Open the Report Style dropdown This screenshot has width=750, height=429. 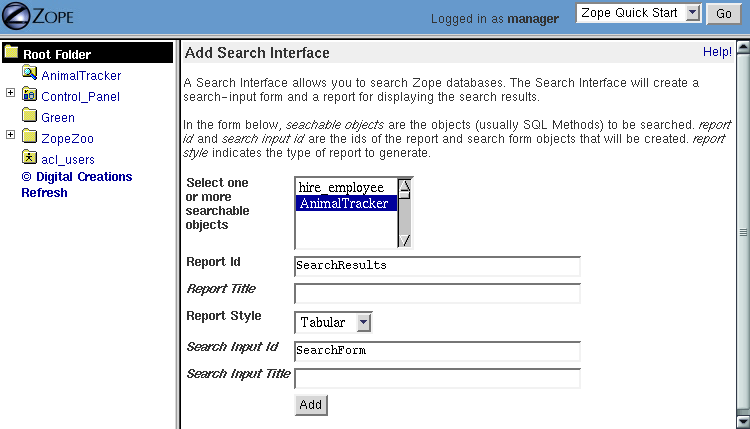[x=364, y=322]
